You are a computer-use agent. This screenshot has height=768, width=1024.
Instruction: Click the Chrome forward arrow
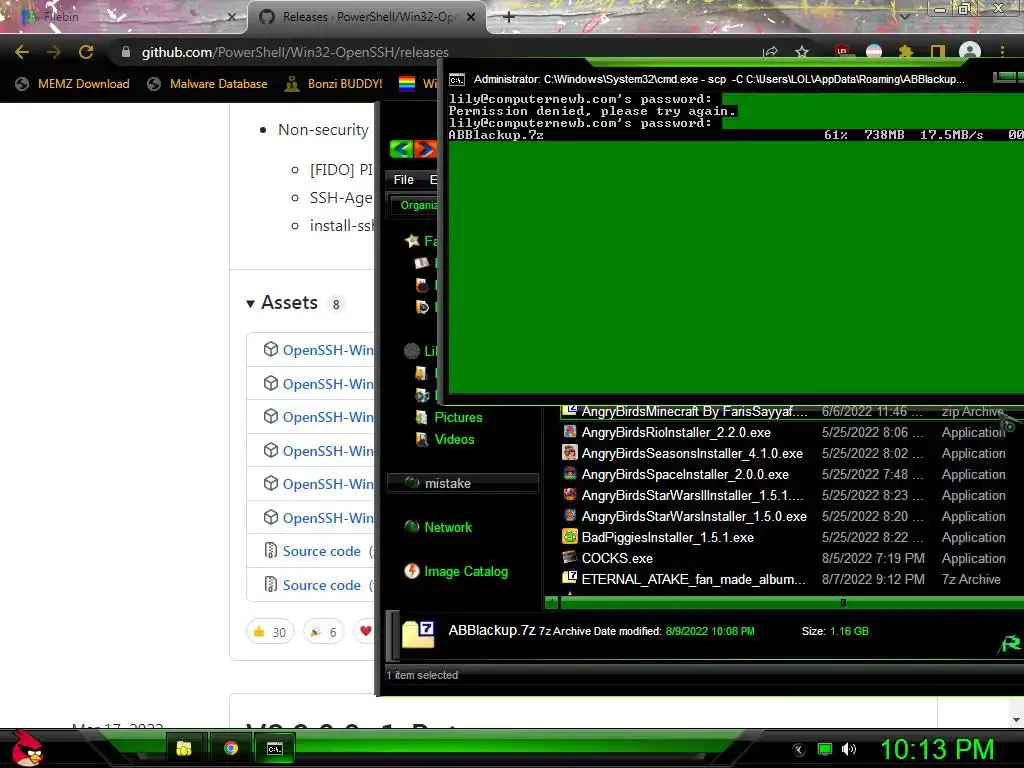(x=54, y=52)
